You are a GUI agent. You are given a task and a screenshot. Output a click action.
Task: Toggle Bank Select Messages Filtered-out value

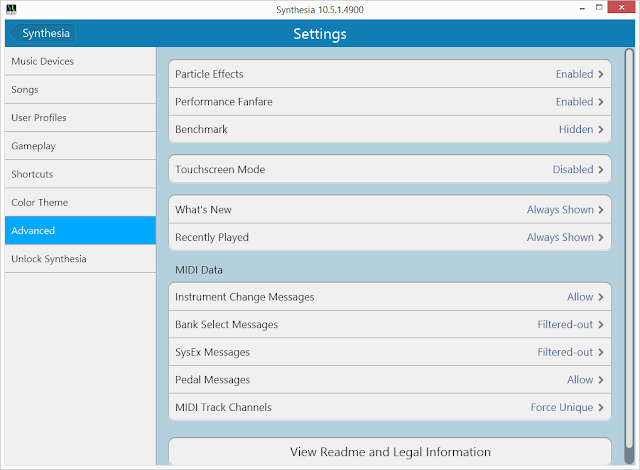tap(565, 324)
